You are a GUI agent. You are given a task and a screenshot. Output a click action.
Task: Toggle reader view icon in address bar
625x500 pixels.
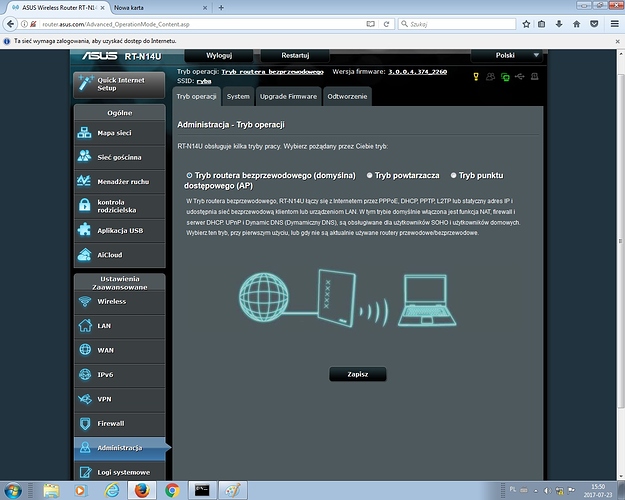pos(370,24)
